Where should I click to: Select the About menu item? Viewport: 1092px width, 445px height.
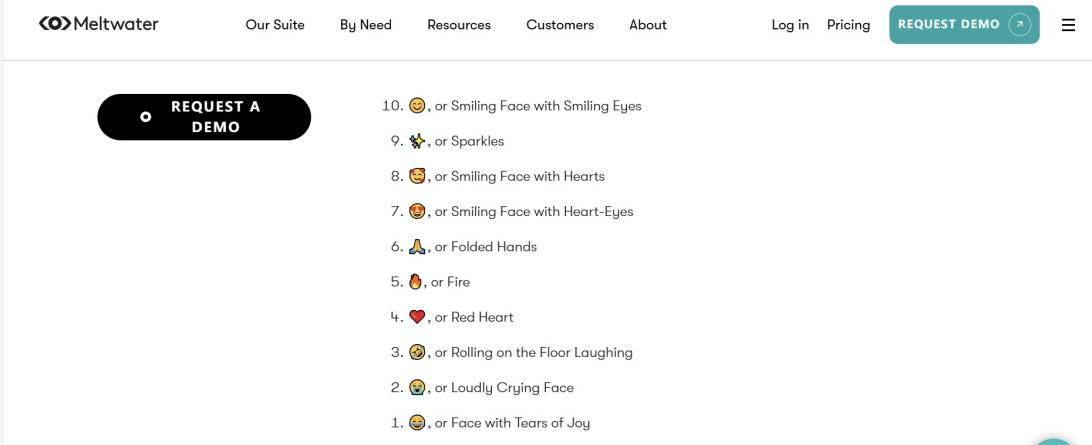[648, 25]
